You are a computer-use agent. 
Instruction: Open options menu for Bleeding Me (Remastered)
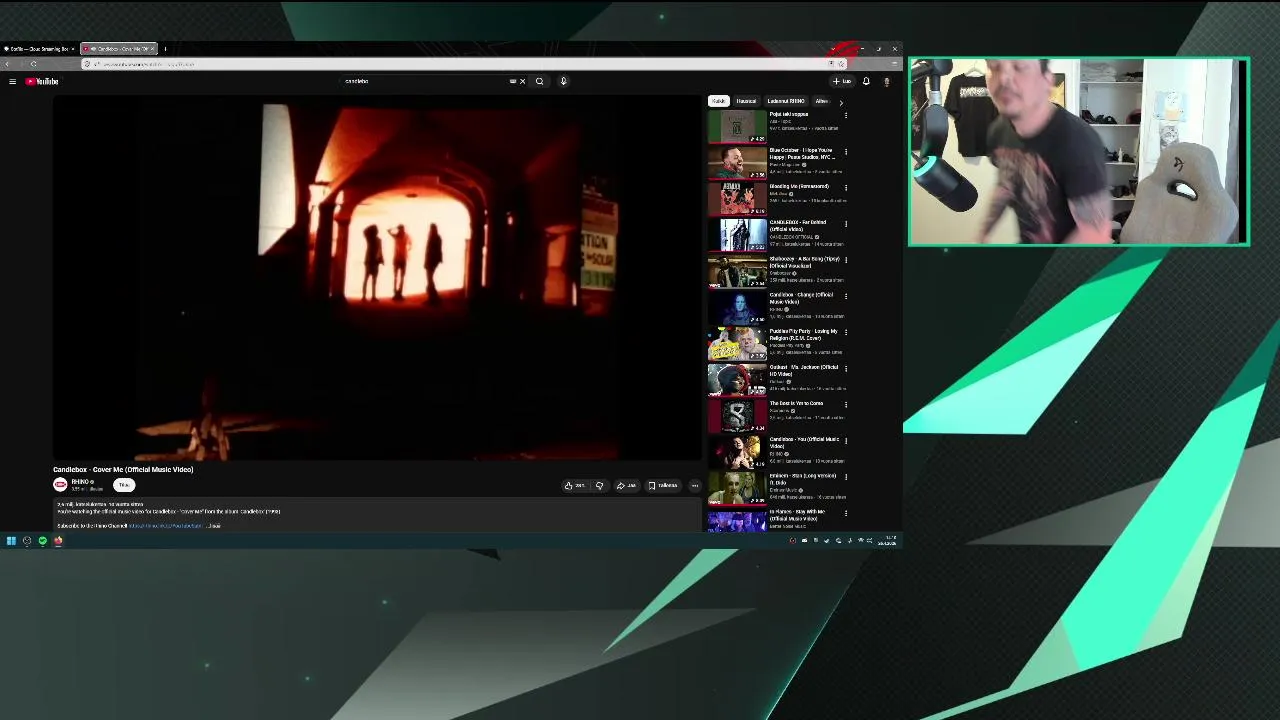pos(846,188)
